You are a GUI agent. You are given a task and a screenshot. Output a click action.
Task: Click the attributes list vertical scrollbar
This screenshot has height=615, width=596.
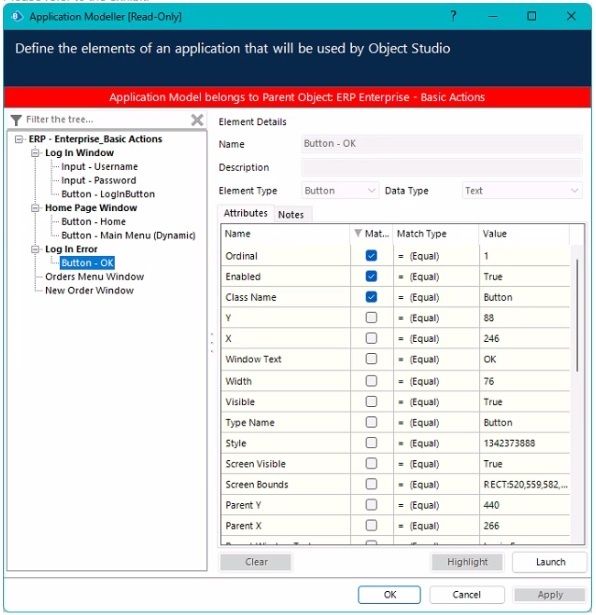click(577, 315)
